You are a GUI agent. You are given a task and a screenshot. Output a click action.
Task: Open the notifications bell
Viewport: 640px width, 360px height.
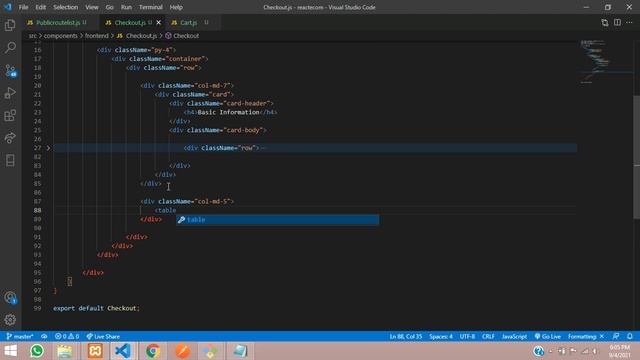[x=630, y=336]
